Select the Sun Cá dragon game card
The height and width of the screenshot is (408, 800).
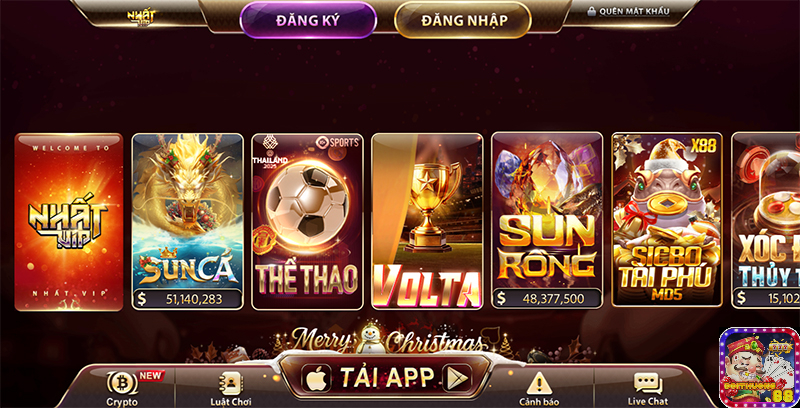click(188, 222)
